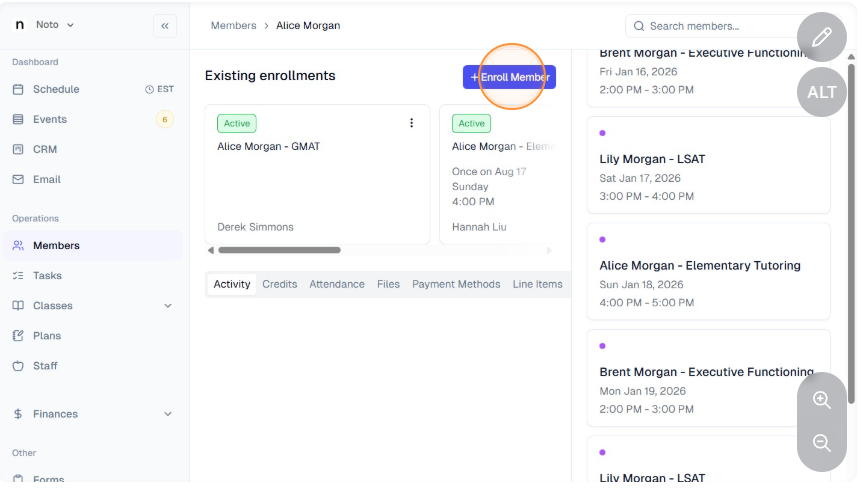The image size is (862, 491).
Task: Click the zoom in magnifier button
Action: tap(822, 400)
